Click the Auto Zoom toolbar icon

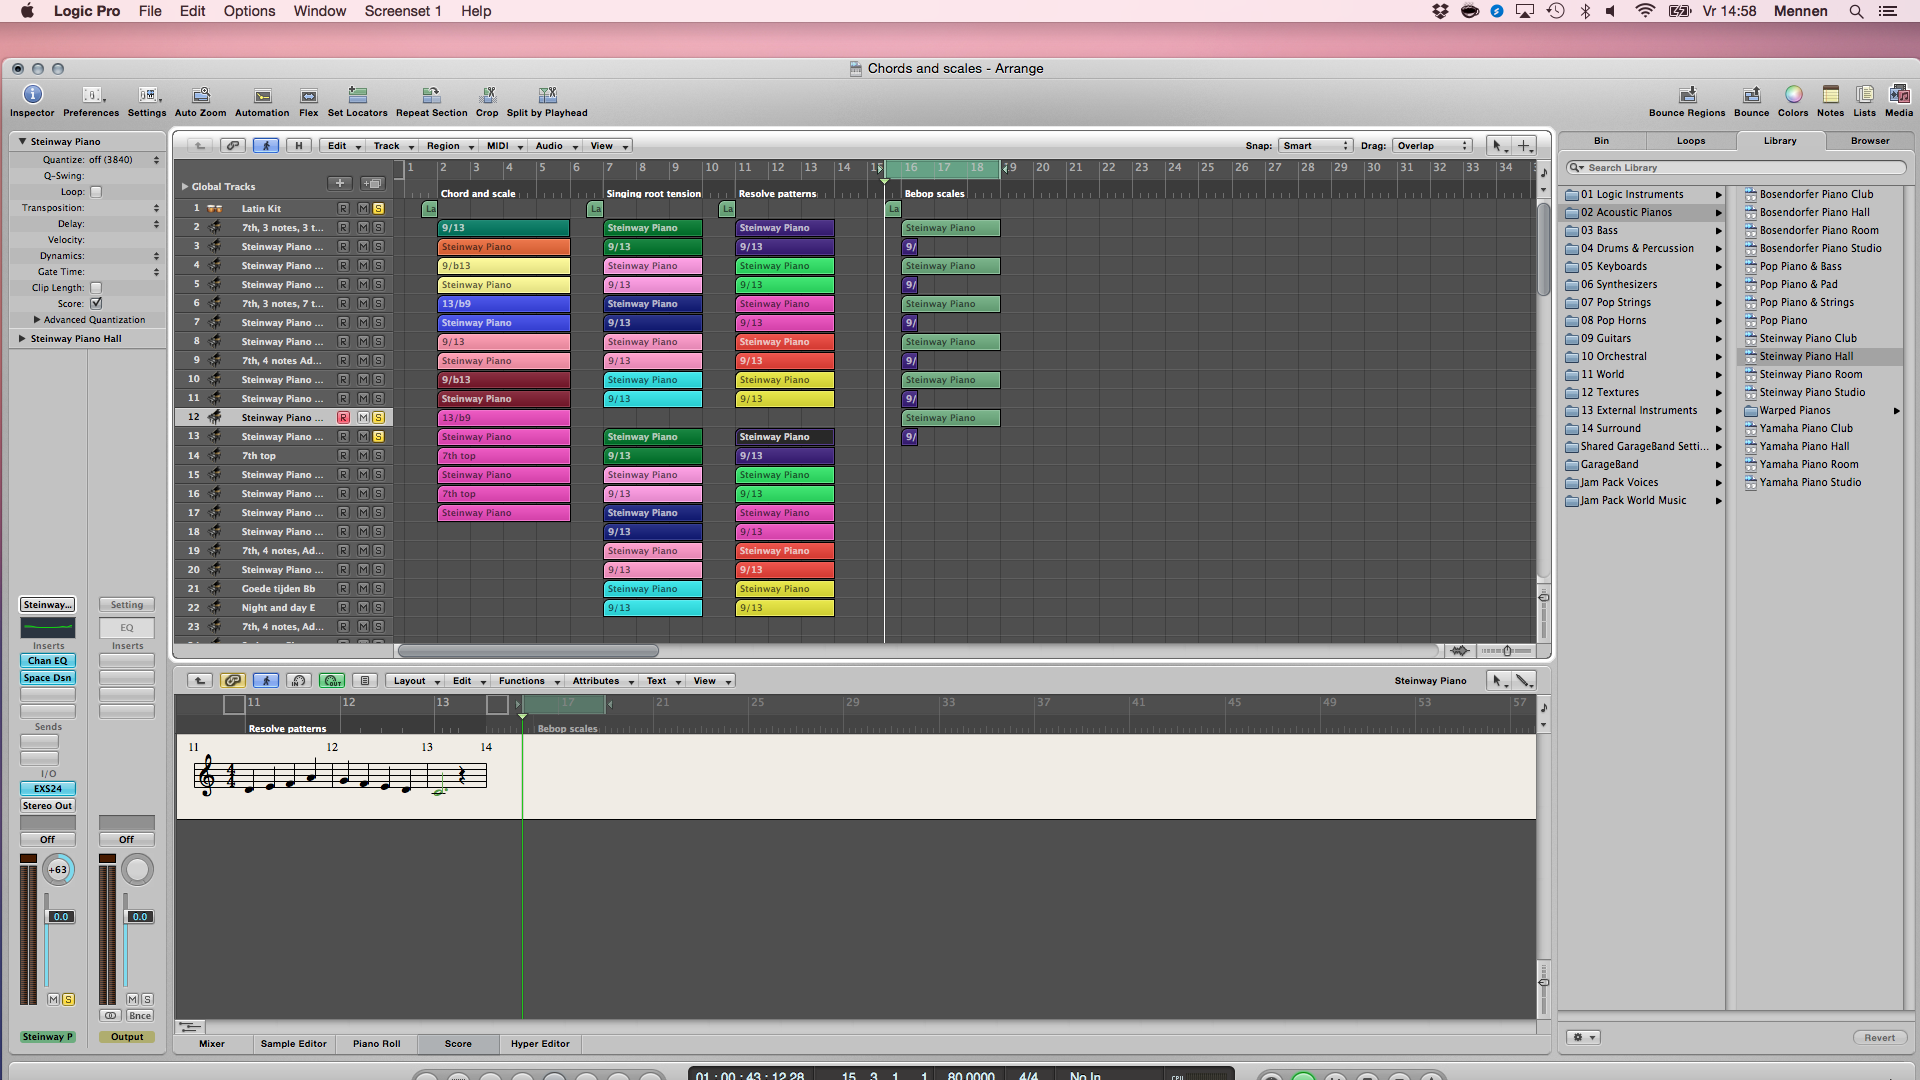pos(200,95)
